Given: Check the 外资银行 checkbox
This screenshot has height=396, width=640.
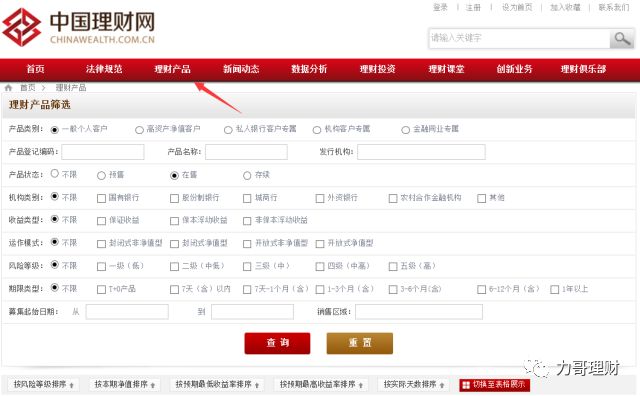Looking at the screenshot, I should coord(320,198).
